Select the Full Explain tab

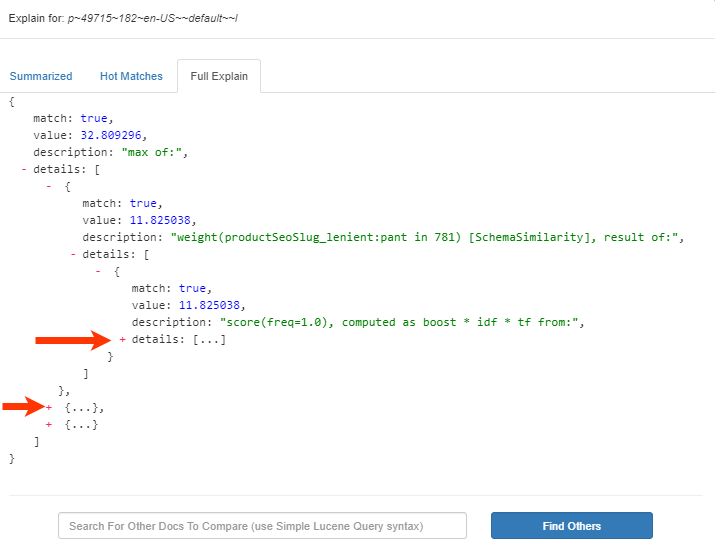click(x=219, y=76)
